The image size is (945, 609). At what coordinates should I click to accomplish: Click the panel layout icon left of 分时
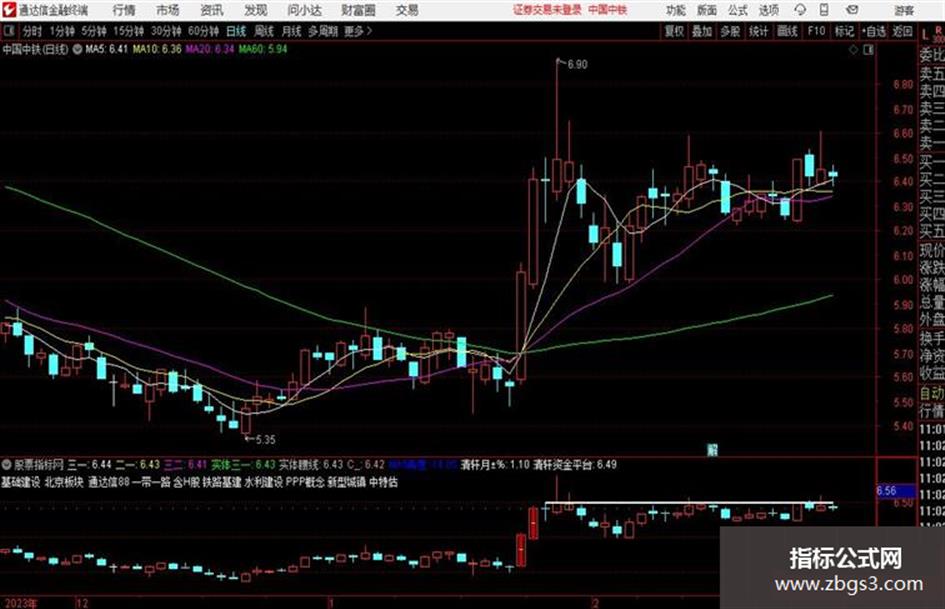click(9, 31)
